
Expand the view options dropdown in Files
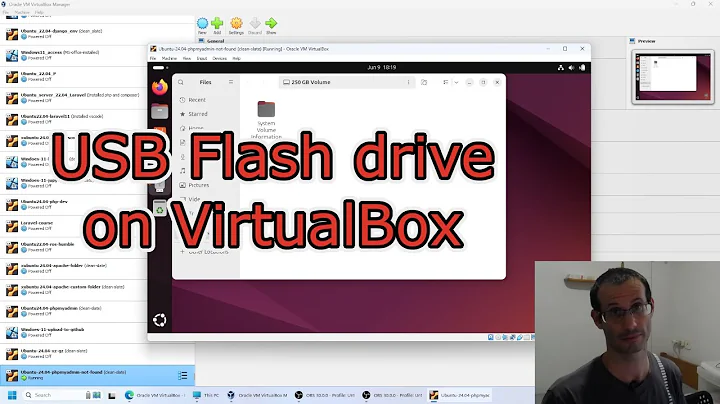pos(456,82)
